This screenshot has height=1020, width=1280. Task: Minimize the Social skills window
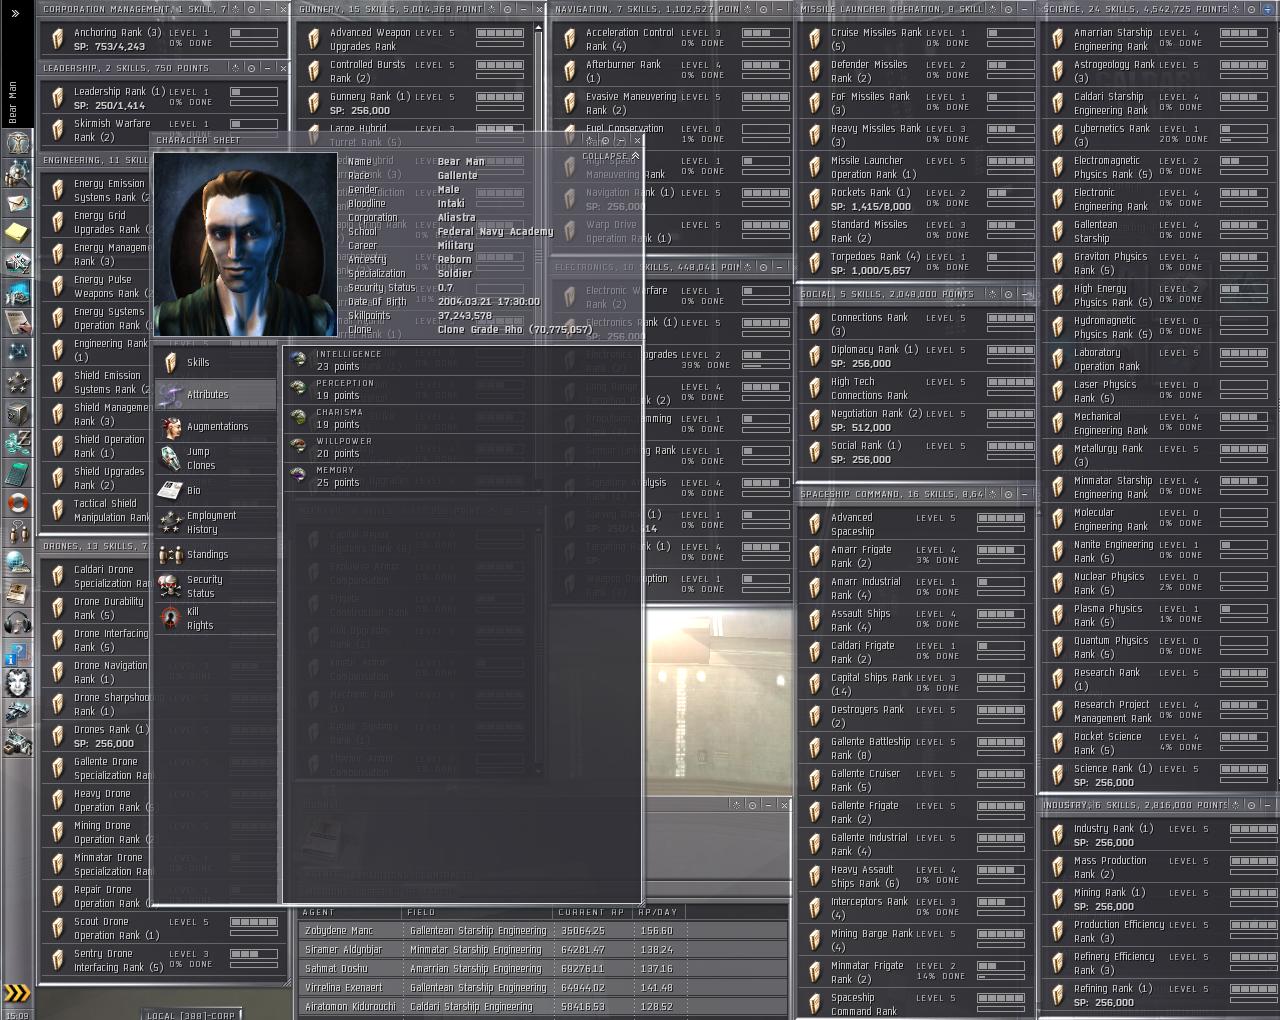coord(1025,294)
